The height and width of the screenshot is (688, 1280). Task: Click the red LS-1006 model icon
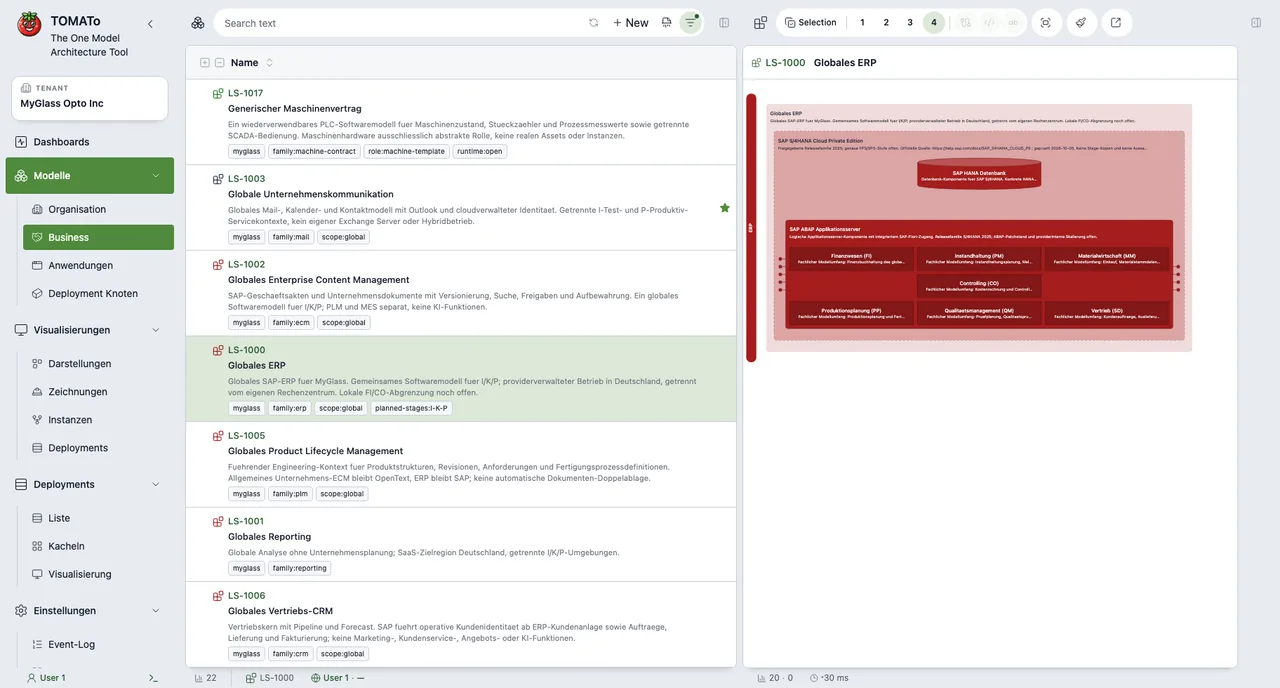tap(218, 596)
